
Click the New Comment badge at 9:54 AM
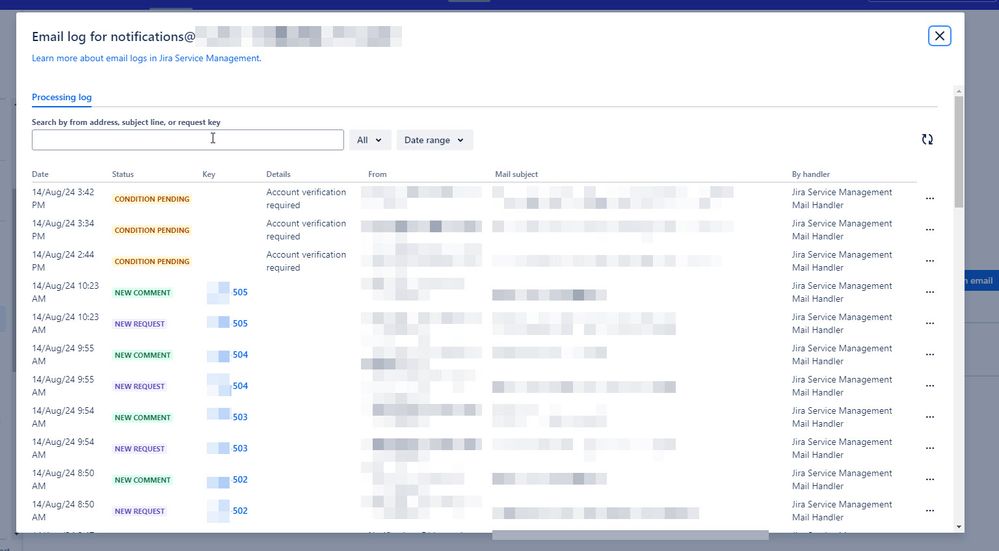pyautogui.click(x=143, y=417)
